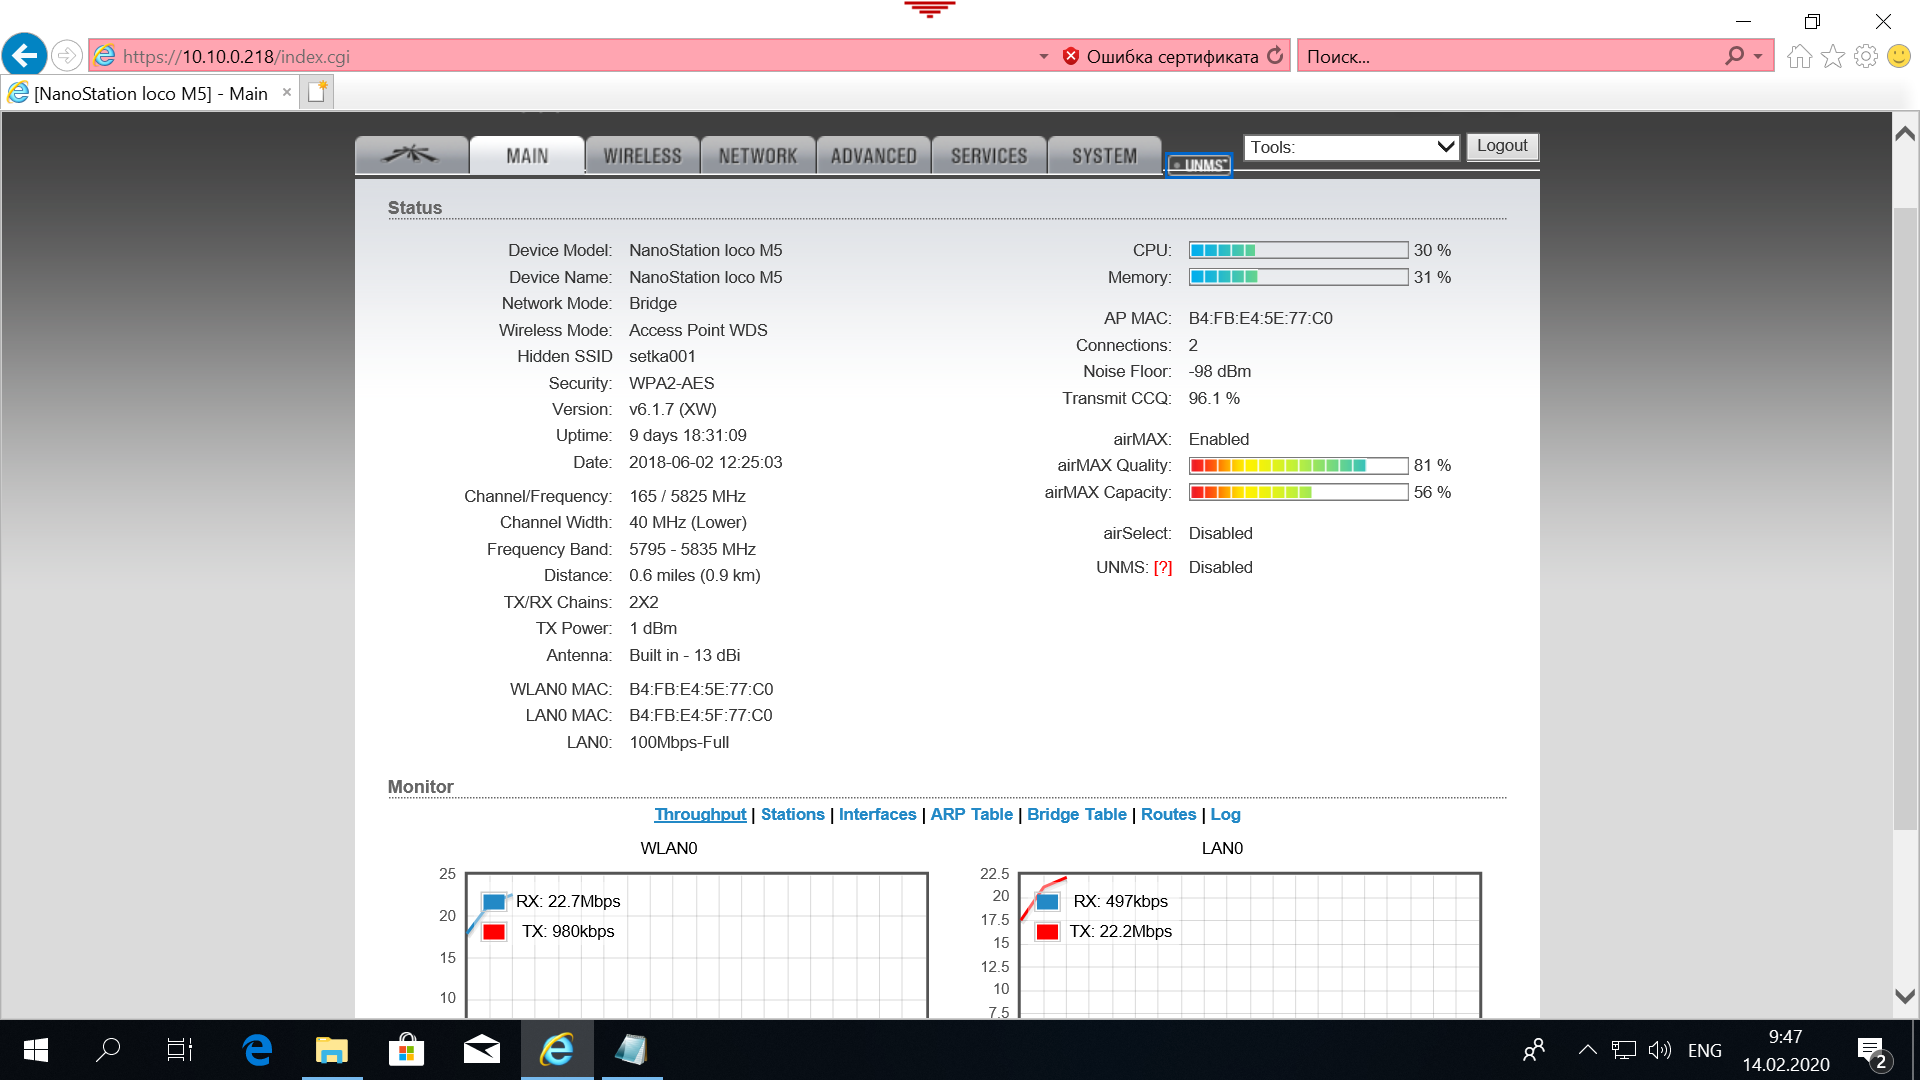This screenshot has width=1920, height=1080.
Task: Open the Ubiquiti logo tab
Action: tap(411, 155)
